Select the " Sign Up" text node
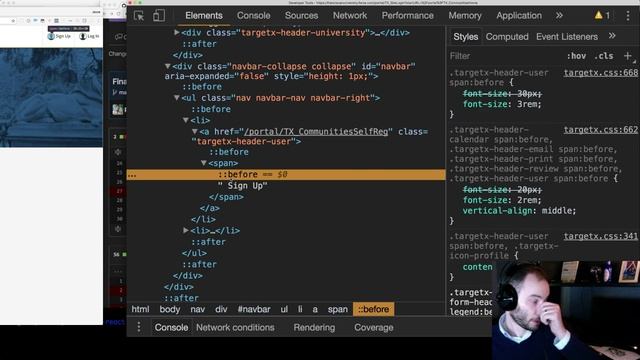640x360 pixels. pos(242,186)
